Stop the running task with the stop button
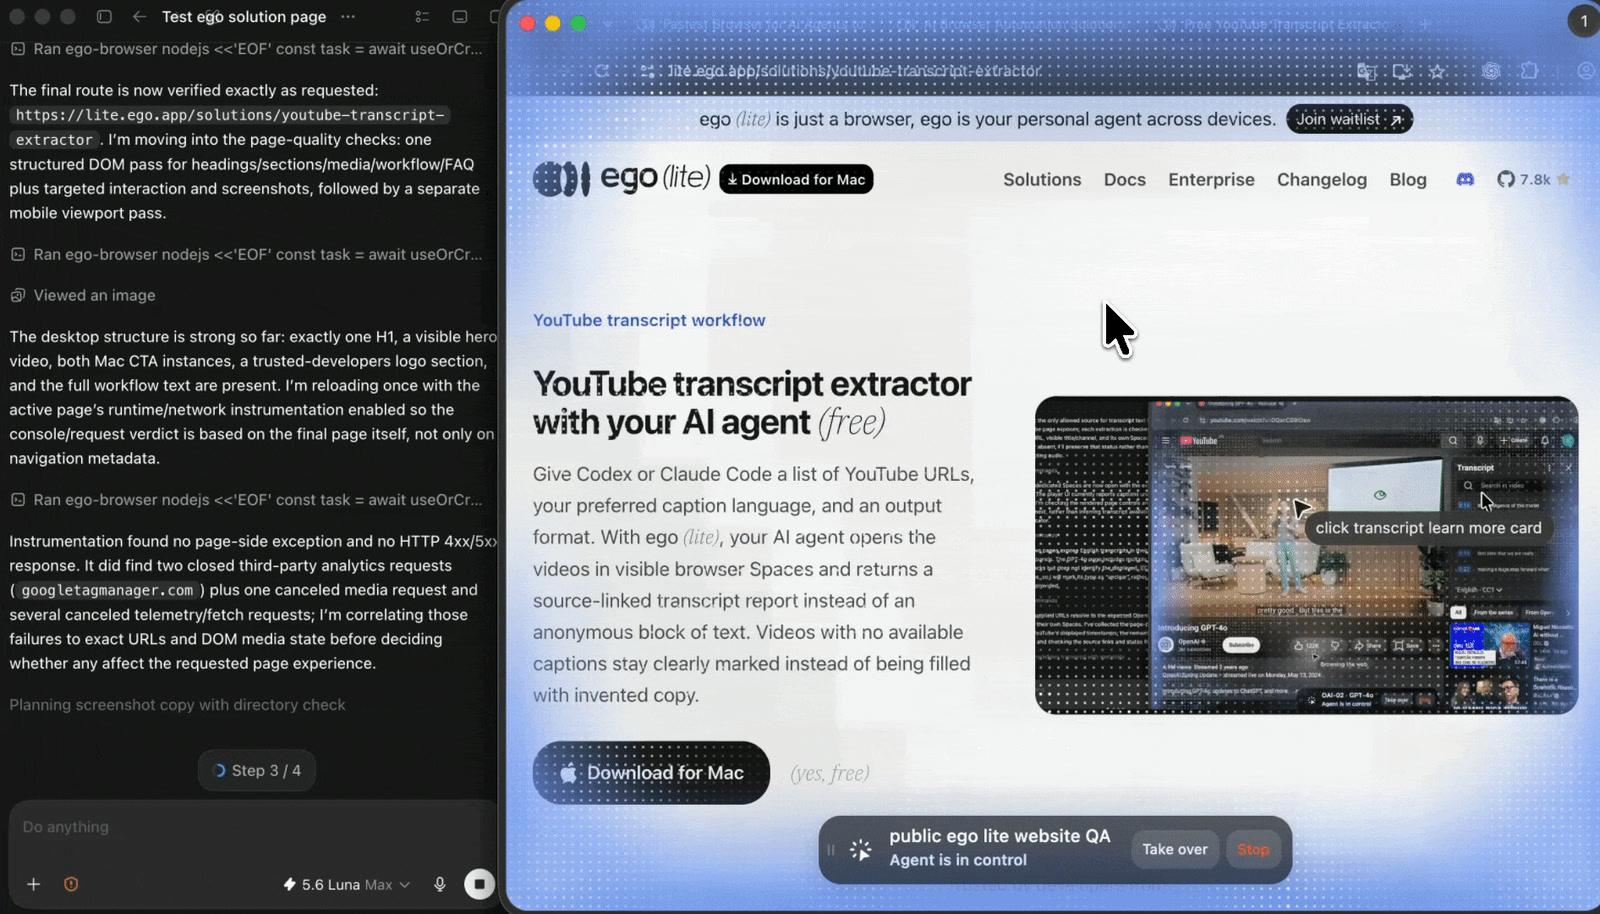 479,884
